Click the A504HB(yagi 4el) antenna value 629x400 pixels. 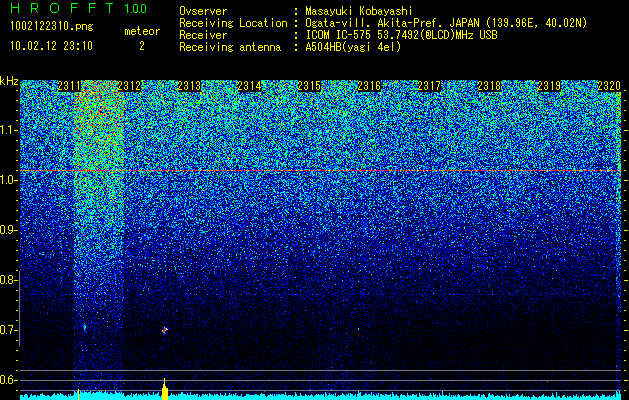(x=353, y=47)
